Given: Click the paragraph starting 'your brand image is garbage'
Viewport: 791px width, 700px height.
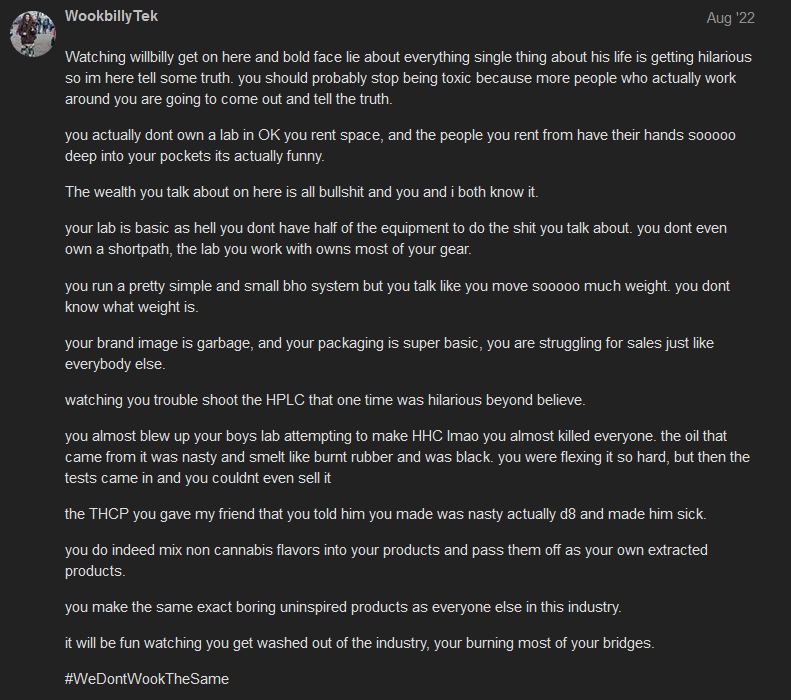Looking at the screenshot, I should pos(389,354).
